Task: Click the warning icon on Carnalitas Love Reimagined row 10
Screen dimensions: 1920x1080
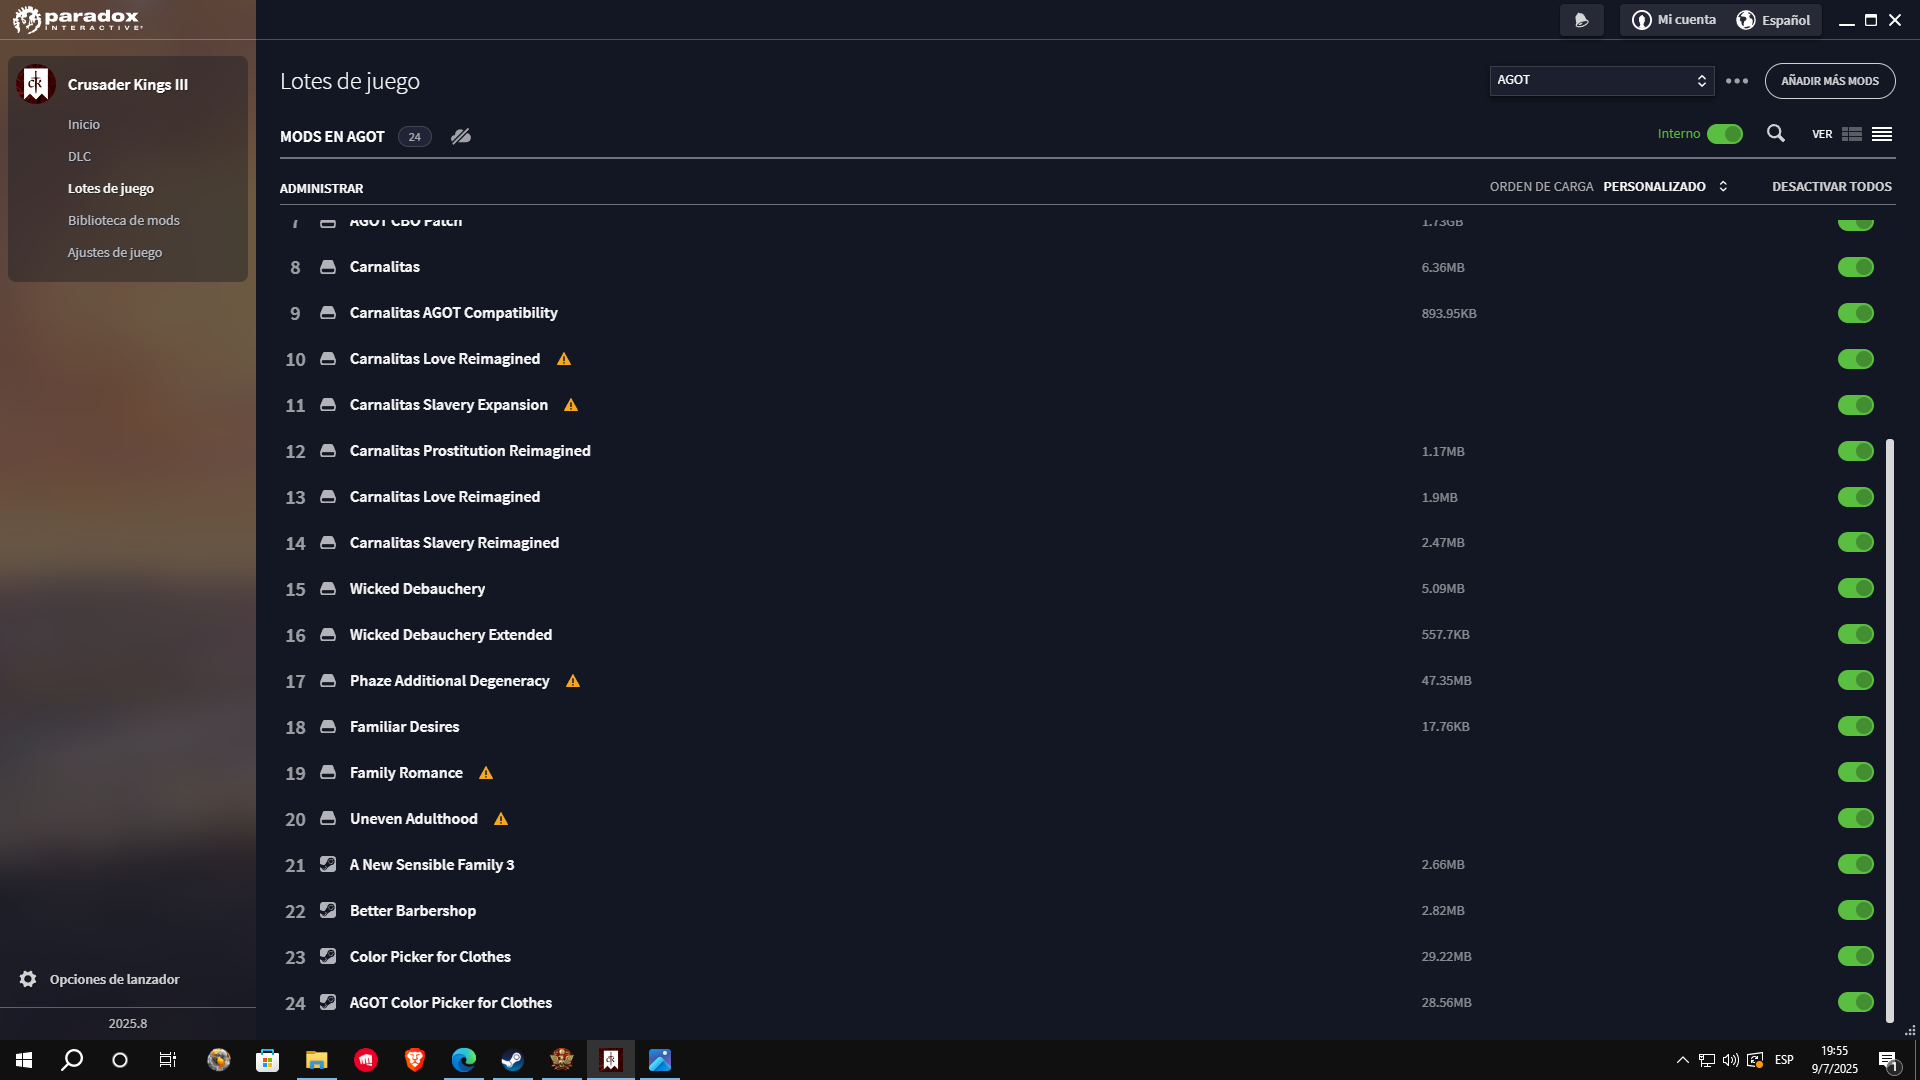Action: pyautogui.click(x=564, y=359)
